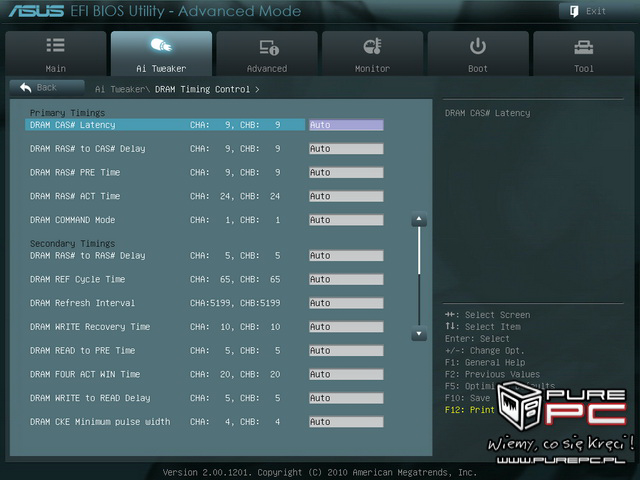
Task: Open the Tool tab printer icon
Action: pyautogui.click(x=584, y=47)
